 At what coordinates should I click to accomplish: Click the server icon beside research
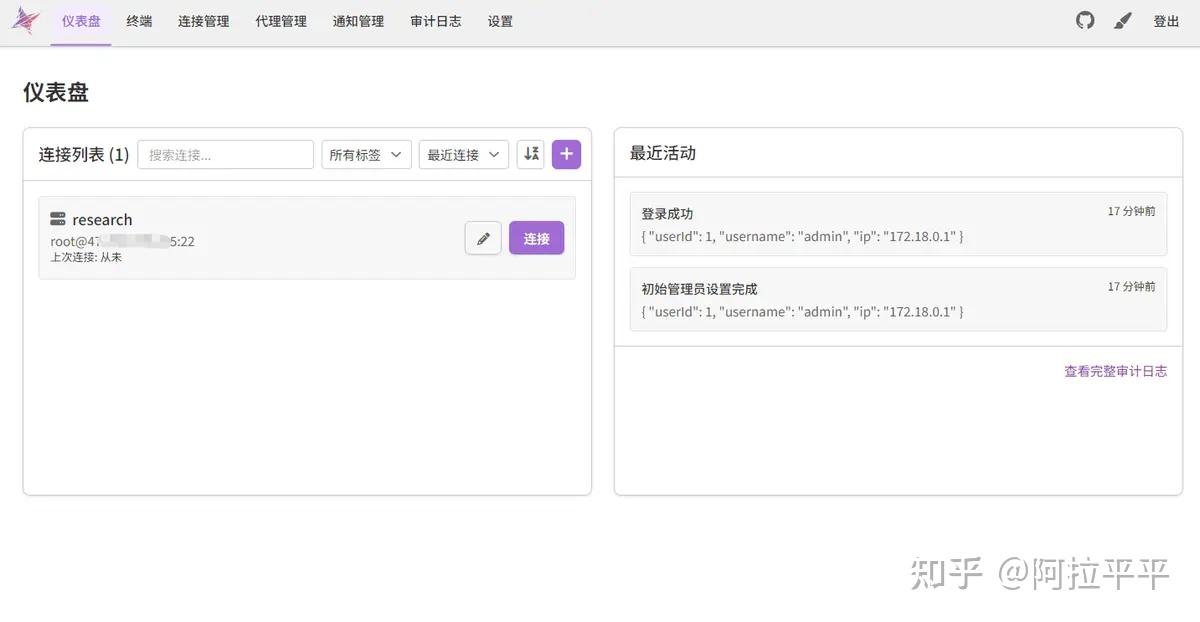point(58,219)
